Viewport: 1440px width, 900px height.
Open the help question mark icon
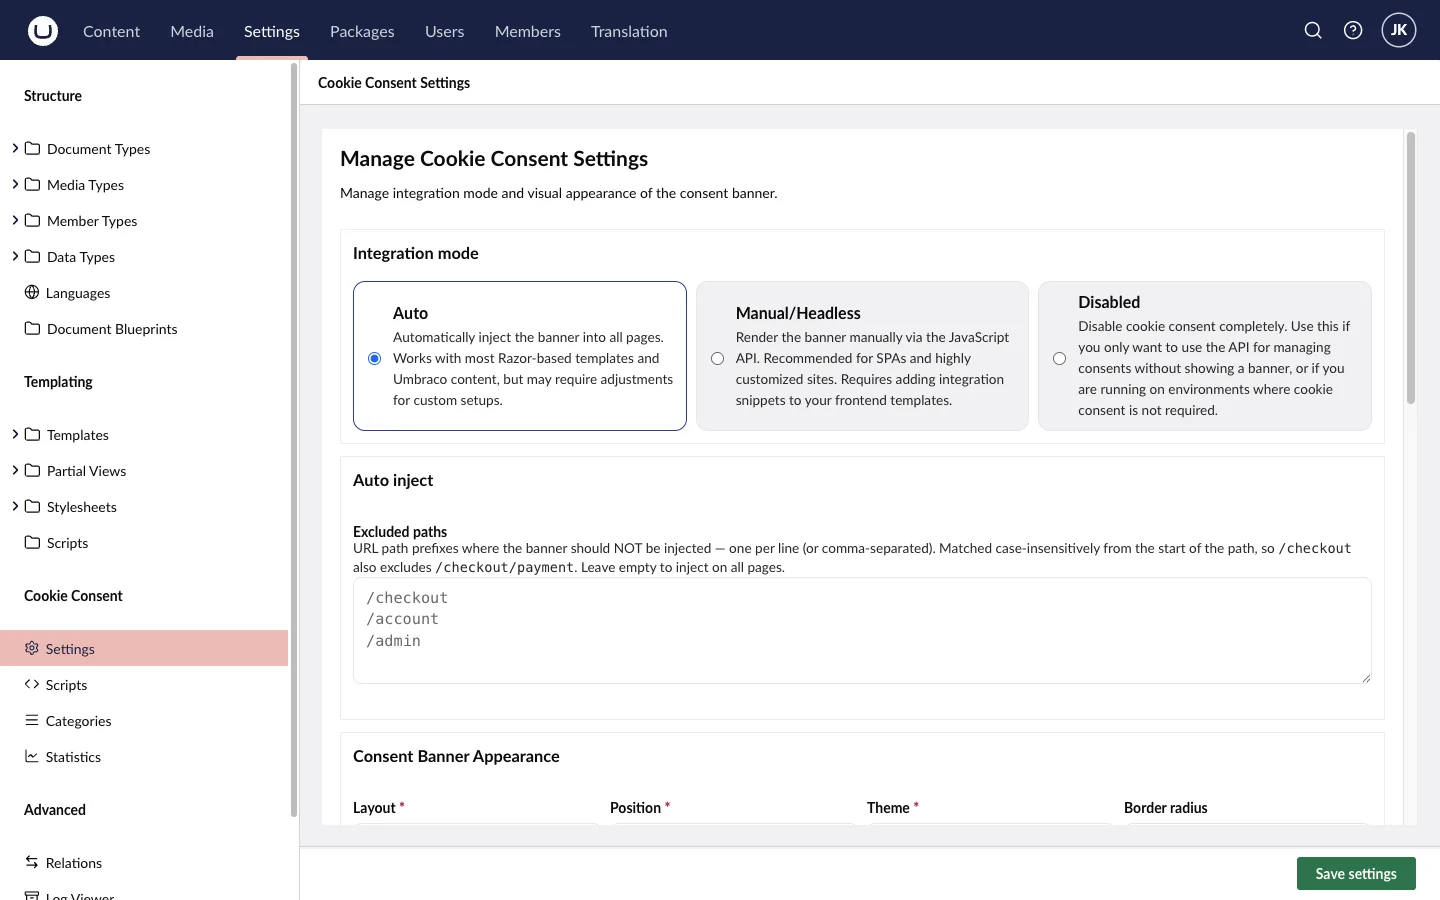click(x=1353, y=31)
